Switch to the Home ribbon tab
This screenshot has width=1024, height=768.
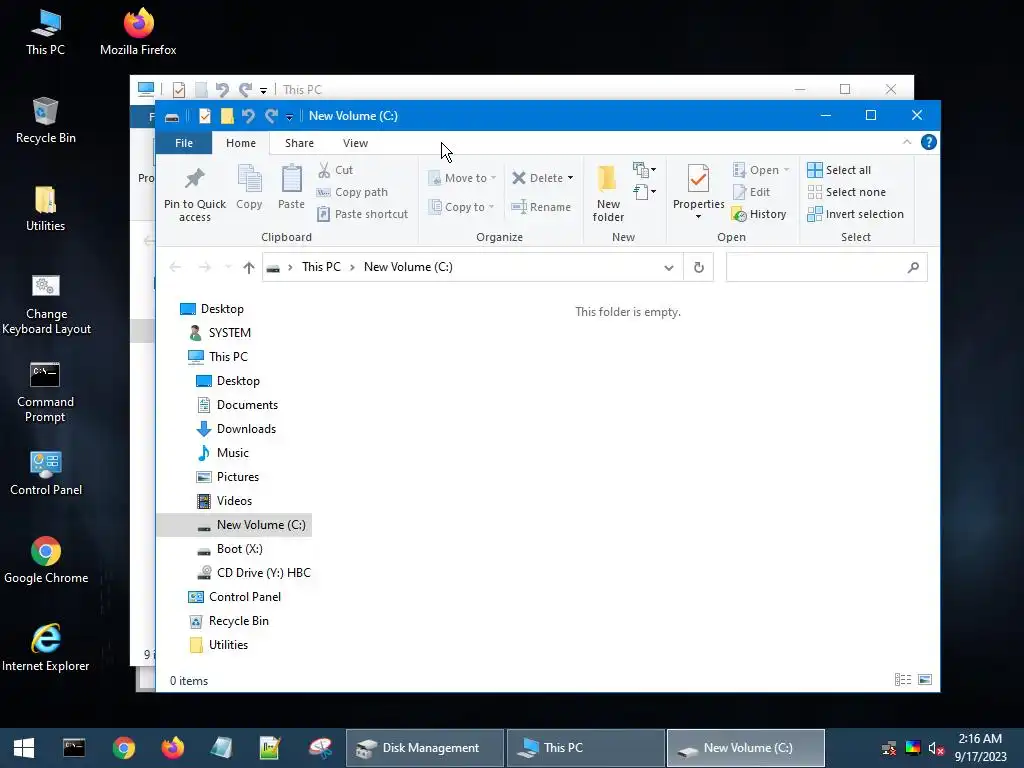241,143
